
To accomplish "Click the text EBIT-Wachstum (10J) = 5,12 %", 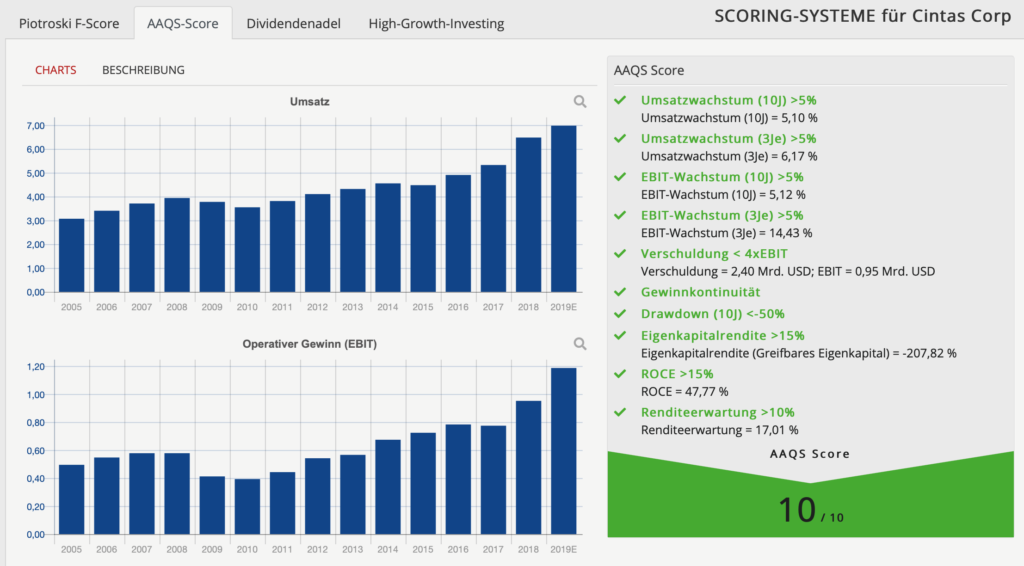I will pos(723,195).
